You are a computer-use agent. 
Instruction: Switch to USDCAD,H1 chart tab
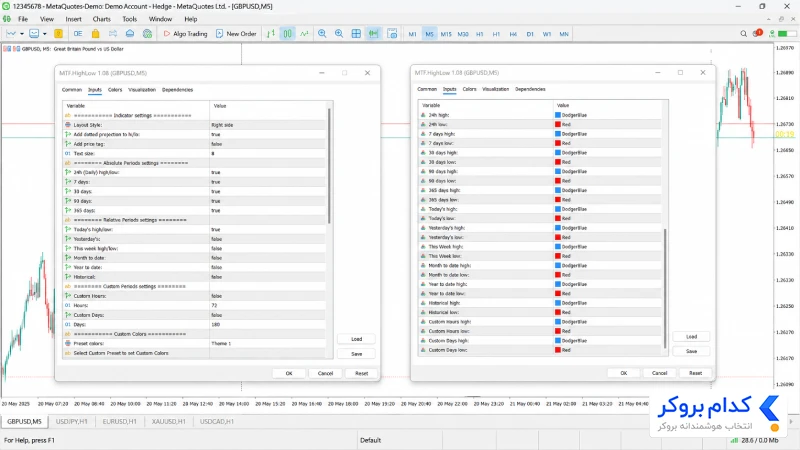216,421
